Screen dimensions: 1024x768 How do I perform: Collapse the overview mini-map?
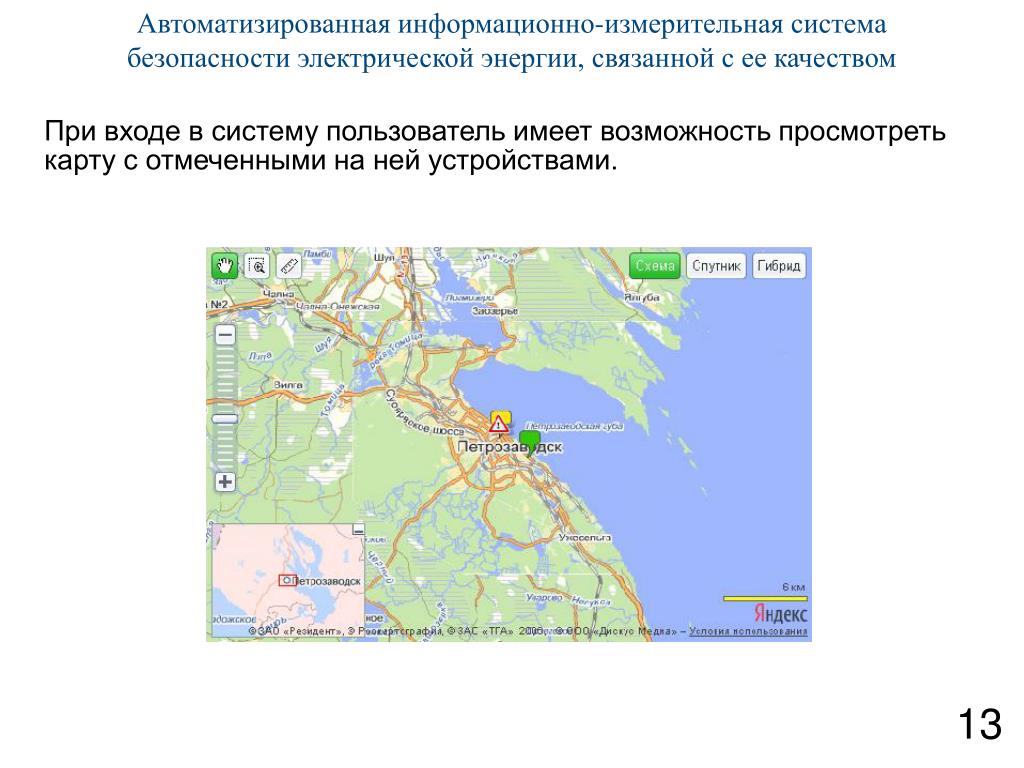[358, 530]
